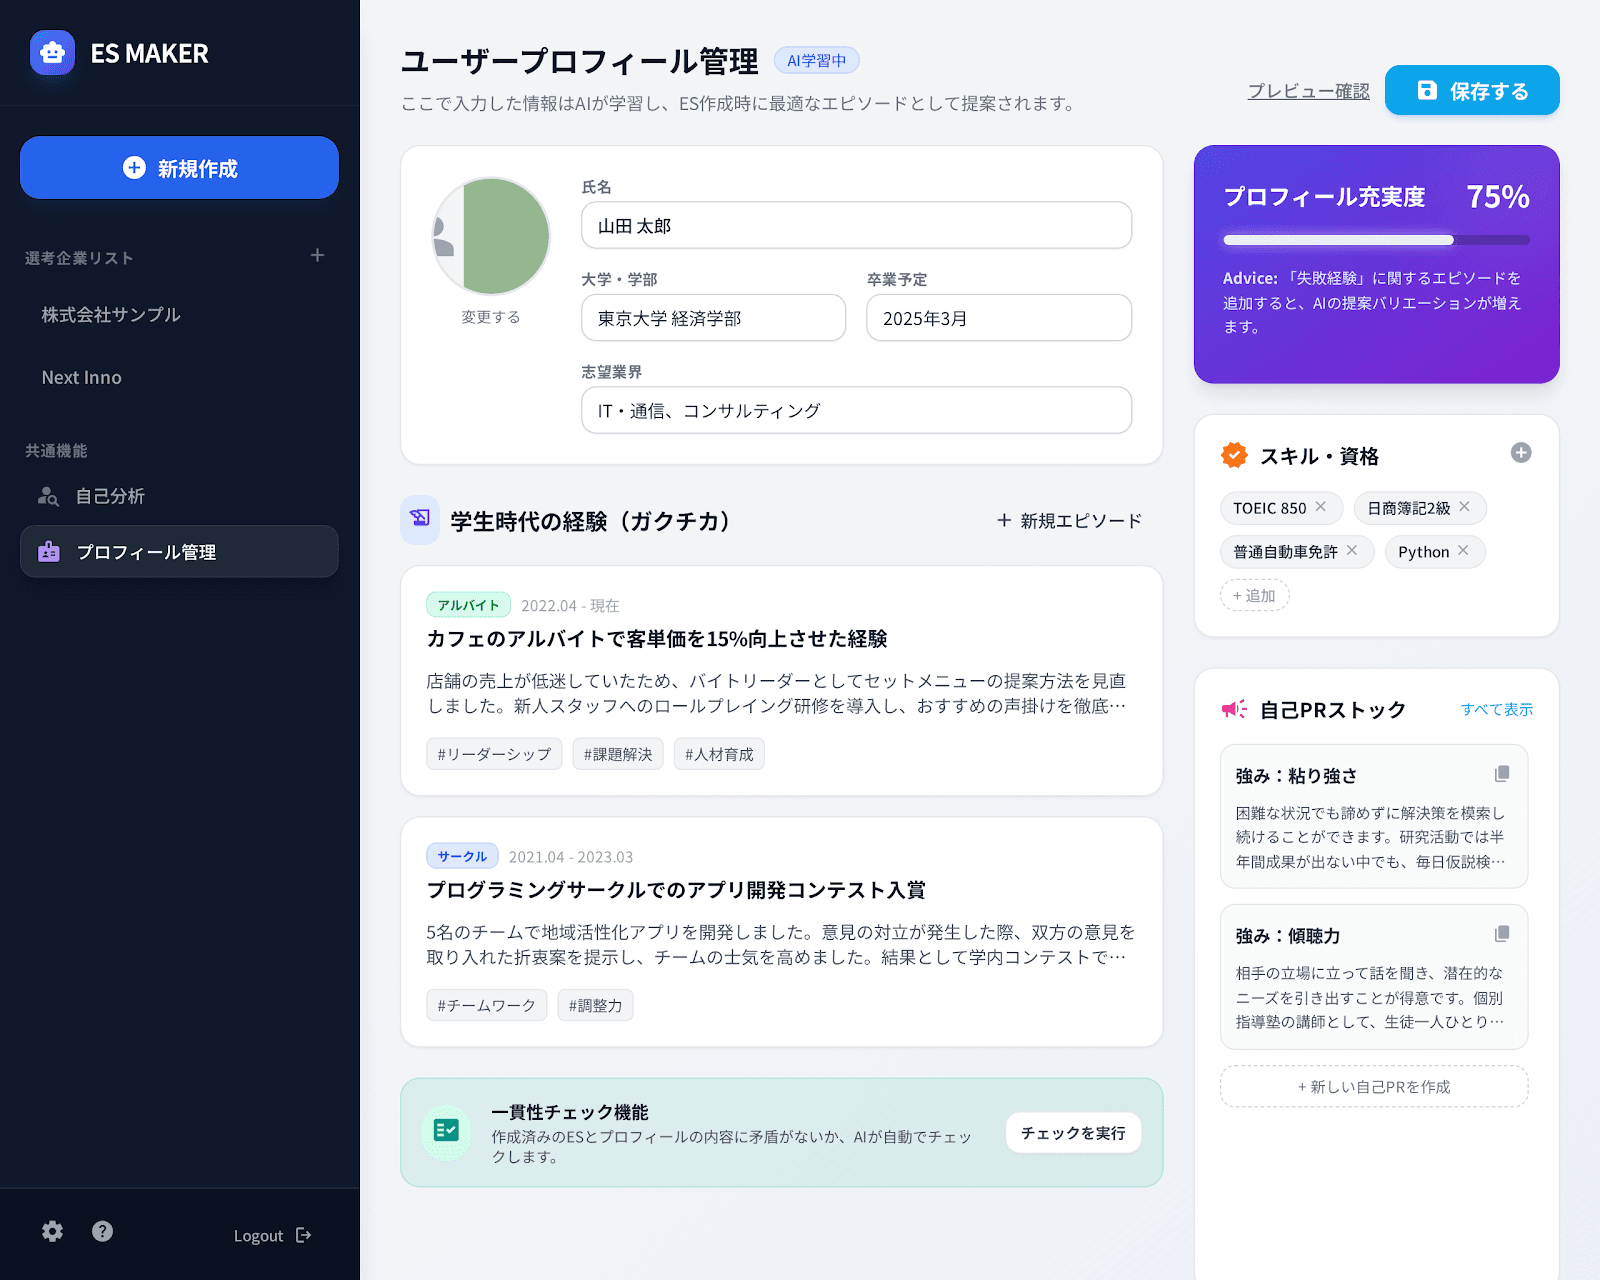This screenshot has width=1600, height=1280.
Task: Click the 氏名 name input field
Action: pos(856,225)
